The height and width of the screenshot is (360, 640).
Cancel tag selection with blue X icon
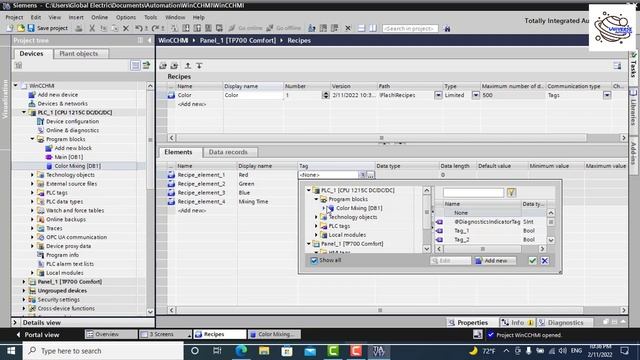coord(544,260)
